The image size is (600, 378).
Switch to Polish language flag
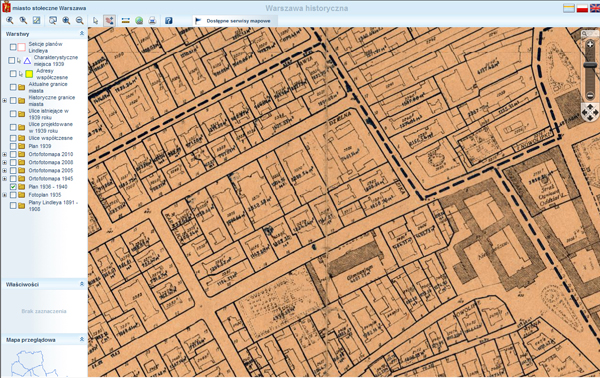coord(582,8)
